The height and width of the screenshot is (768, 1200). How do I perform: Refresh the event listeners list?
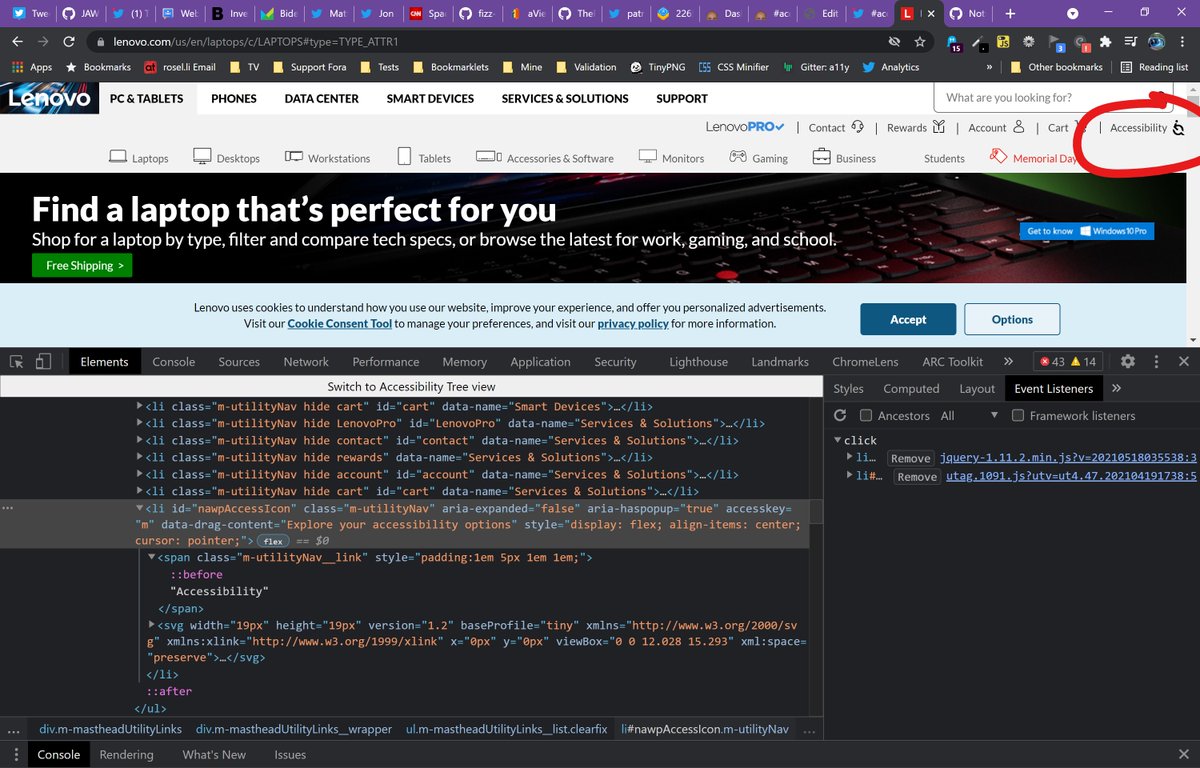(x=840, y=415)
